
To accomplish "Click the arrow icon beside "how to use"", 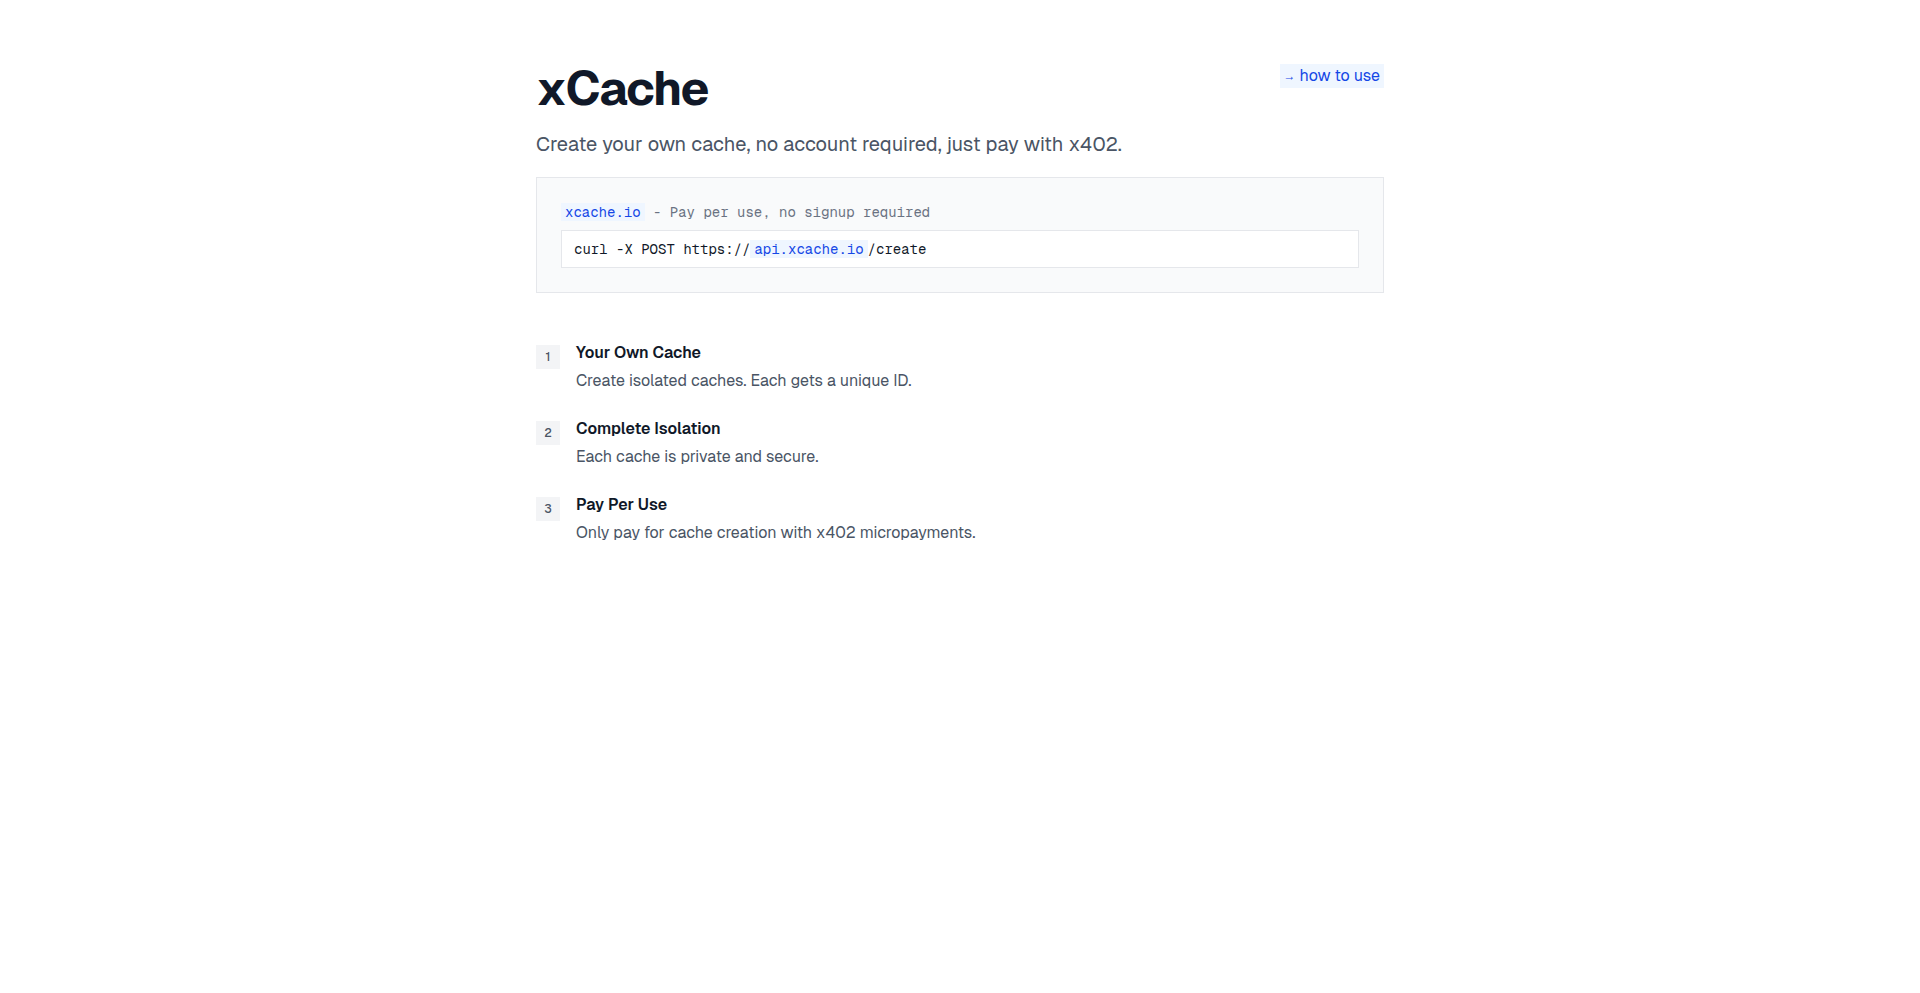I will pos(1288,76).
